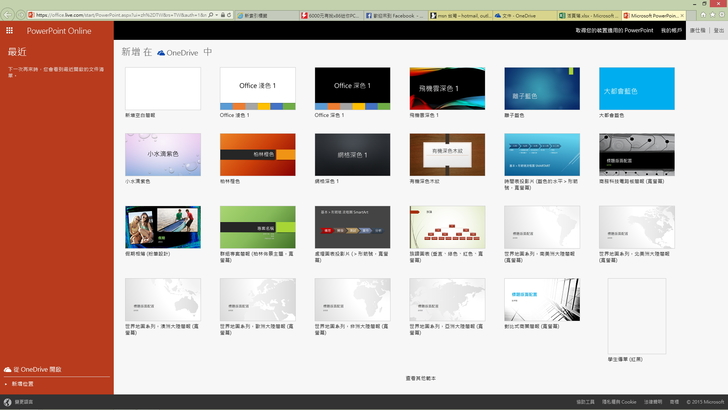Select the 柏林橙色 template
The height and width of the screenshot is (410, 728).
pos(257,155)
